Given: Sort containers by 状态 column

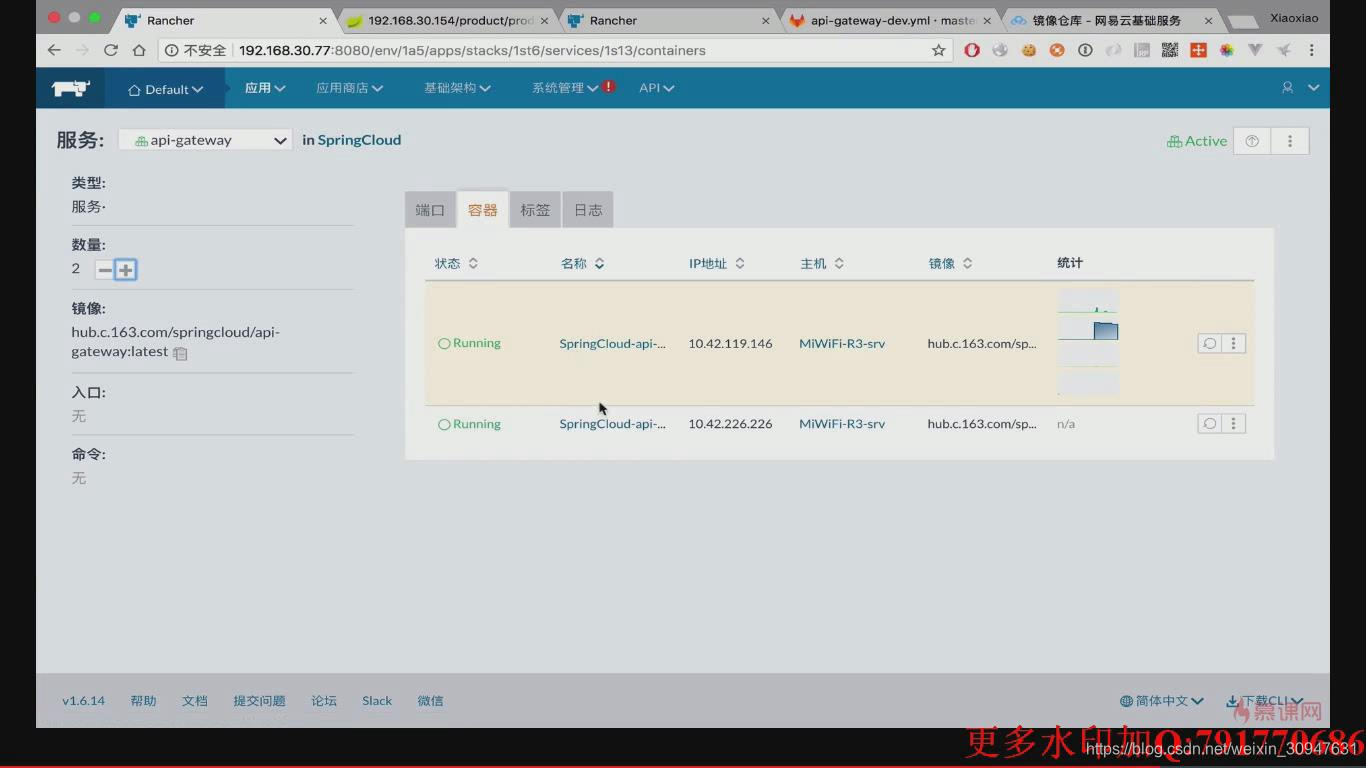Looking at the screenshot, I should pyautogui.click(x=456, y=263).
